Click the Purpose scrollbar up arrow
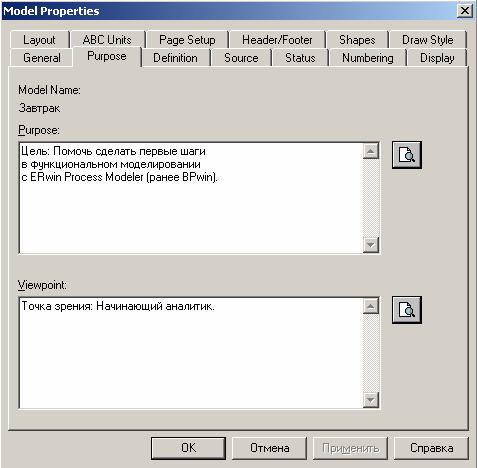 pyautogui.click(x=371, y=151)
